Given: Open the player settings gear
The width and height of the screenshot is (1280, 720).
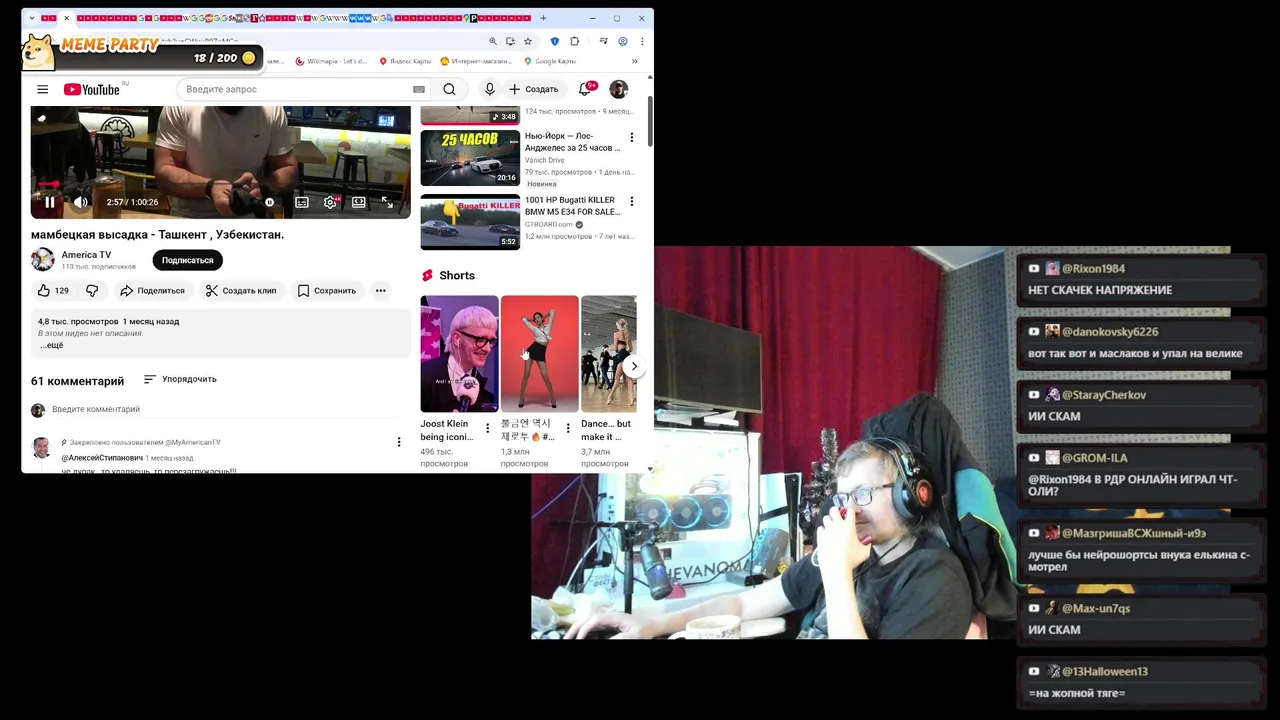Looking at the screenshot, I should tap(330, 202).
